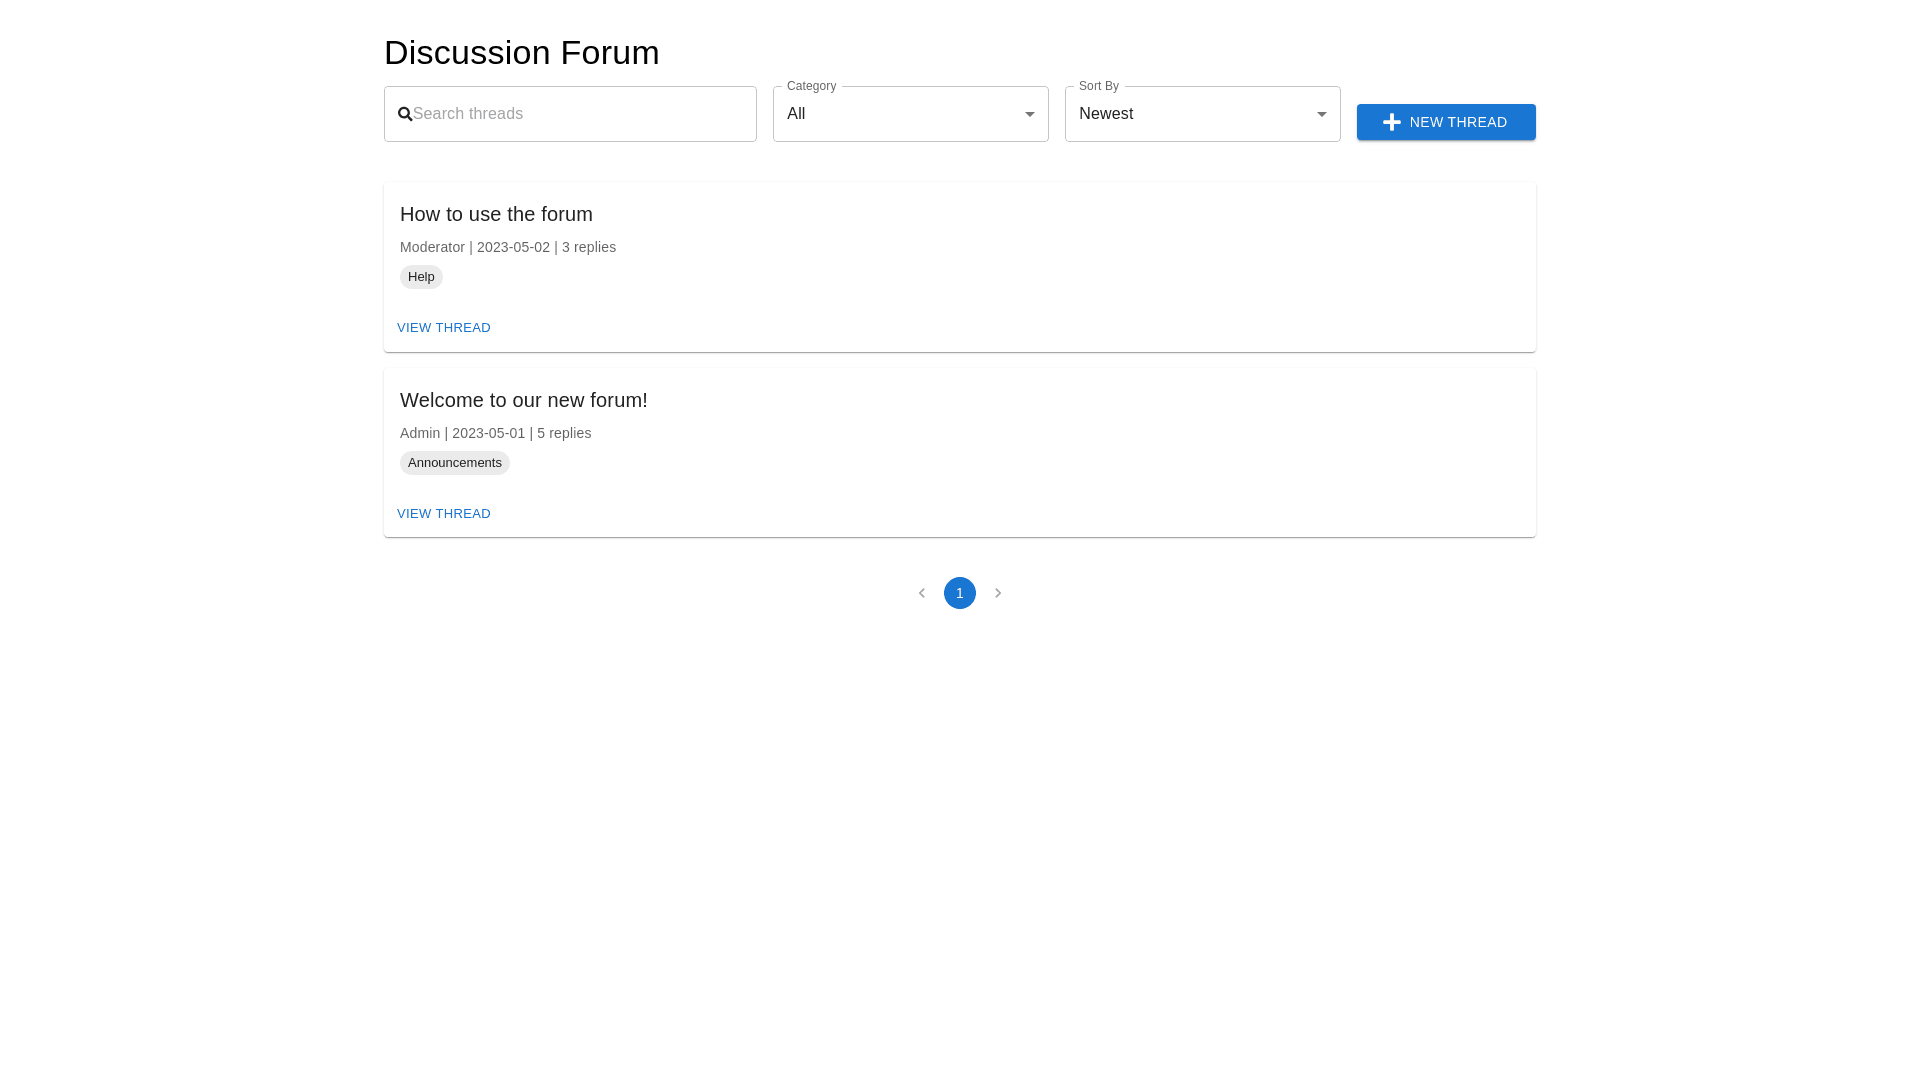1920x1080 pixels.
Task: Open the Sort By dropdown arrow
Action: 1321,114
